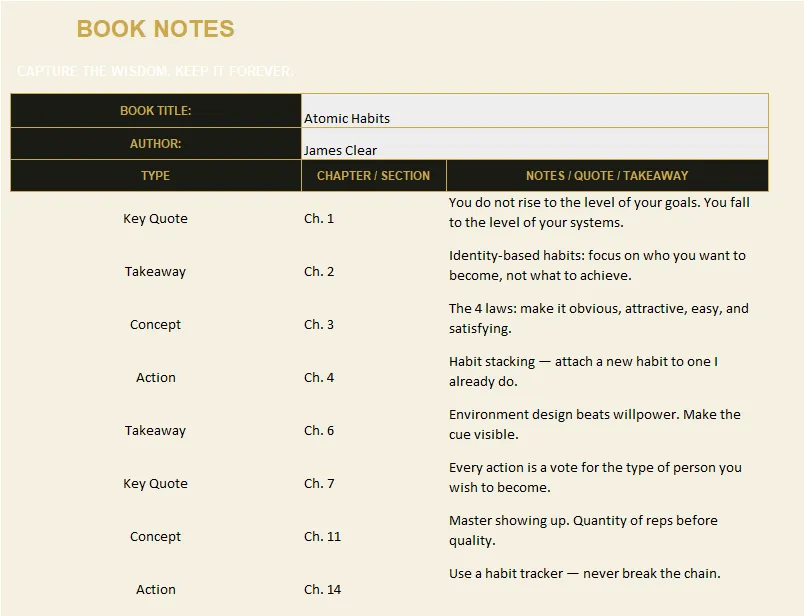The width and height of the screenshot is (804, 616).
Task: Click the Action cell for Ch. 14
Action: point(156,589)
